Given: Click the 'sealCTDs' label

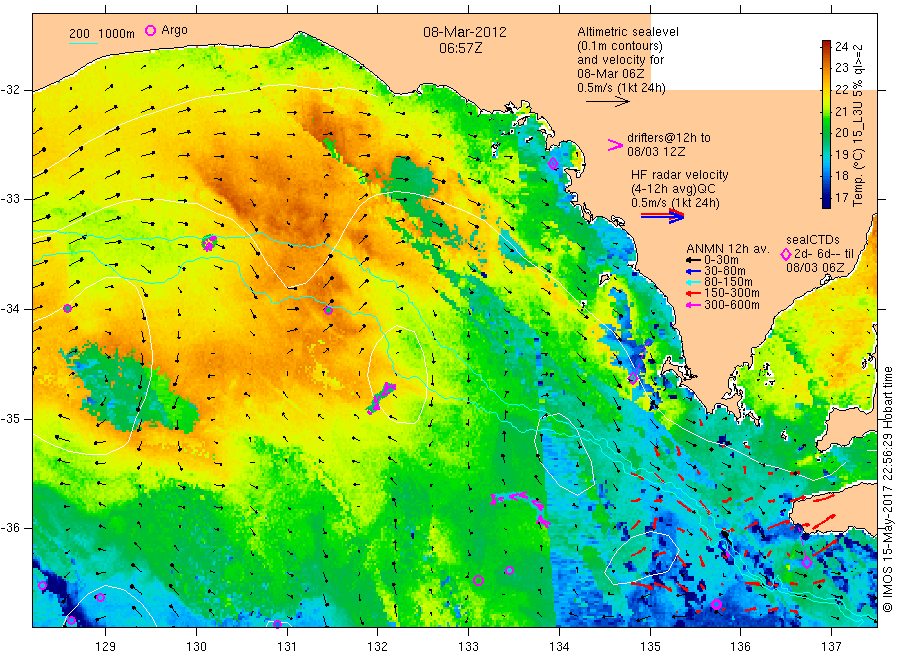Looking at the screenshot, I should pyautogui.click(x=813, y=240).
